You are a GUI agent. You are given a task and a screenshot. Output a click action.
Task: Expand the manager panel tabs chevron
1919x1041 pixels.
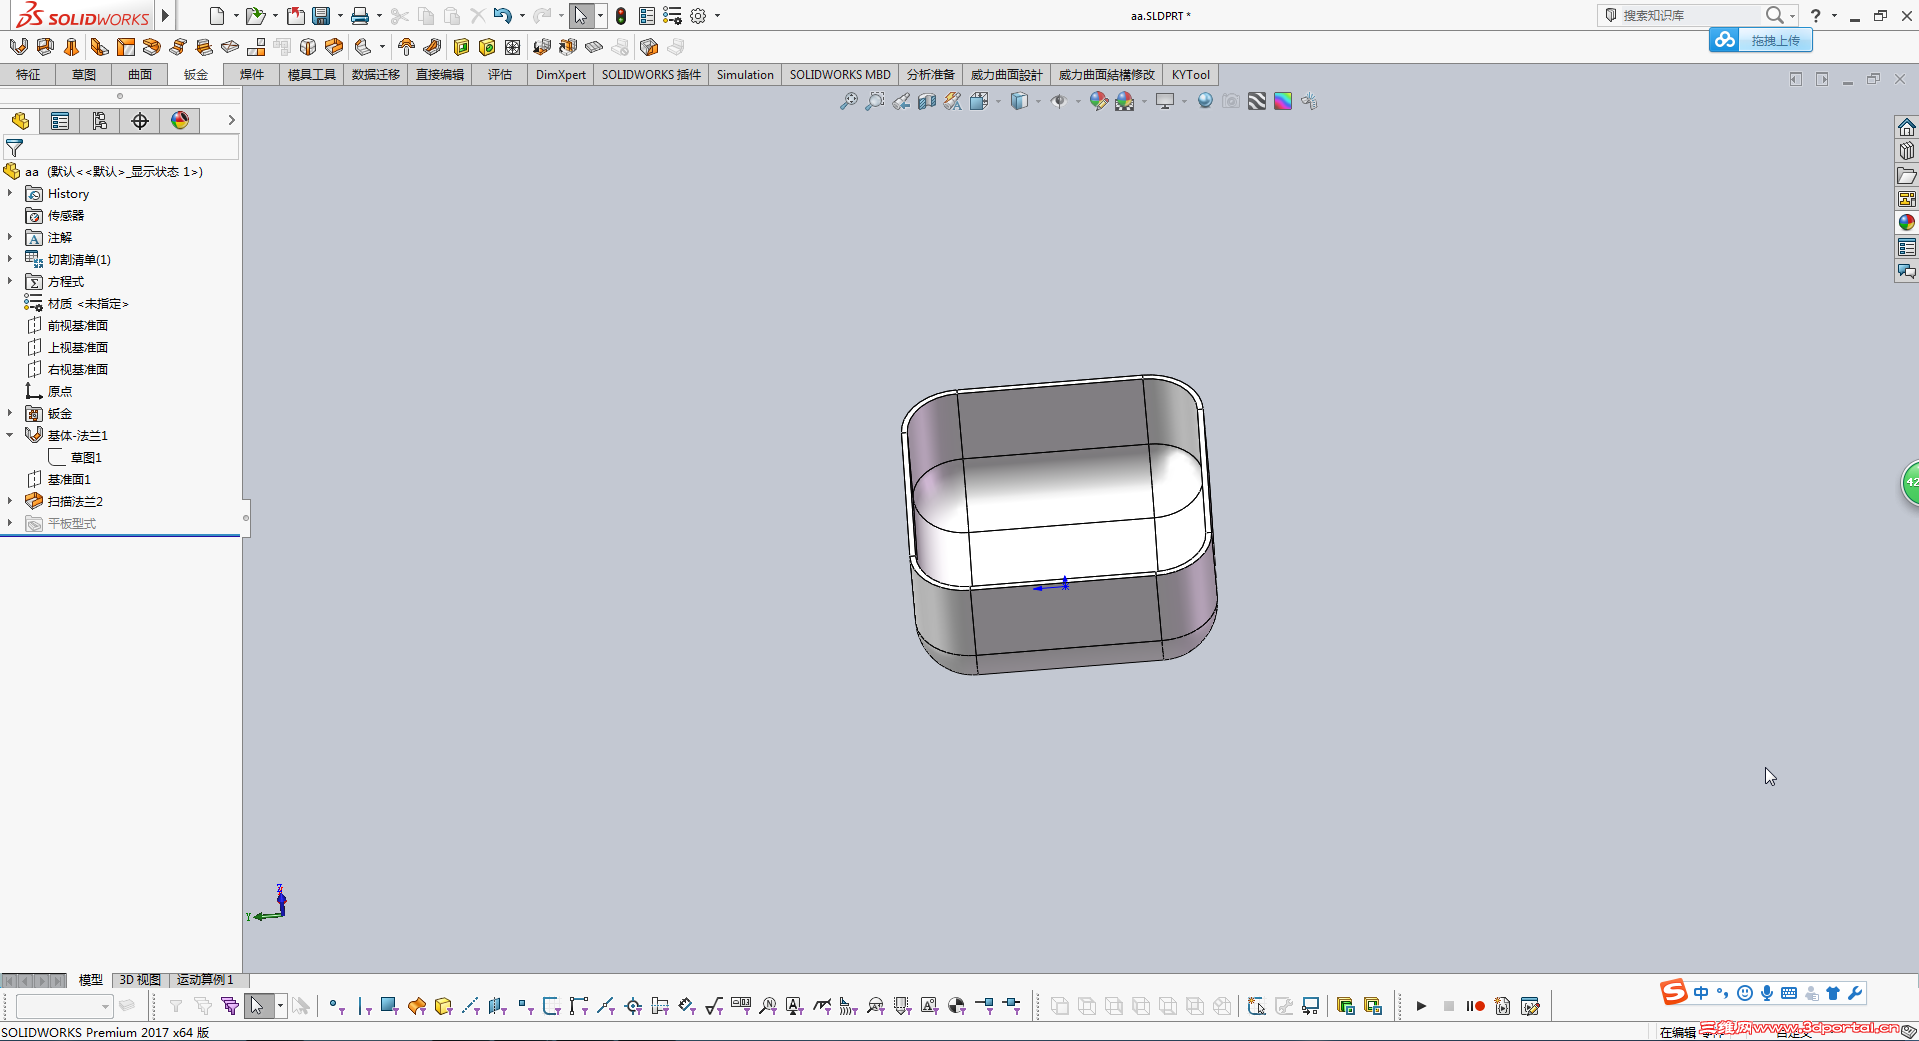tap(231, 120)
